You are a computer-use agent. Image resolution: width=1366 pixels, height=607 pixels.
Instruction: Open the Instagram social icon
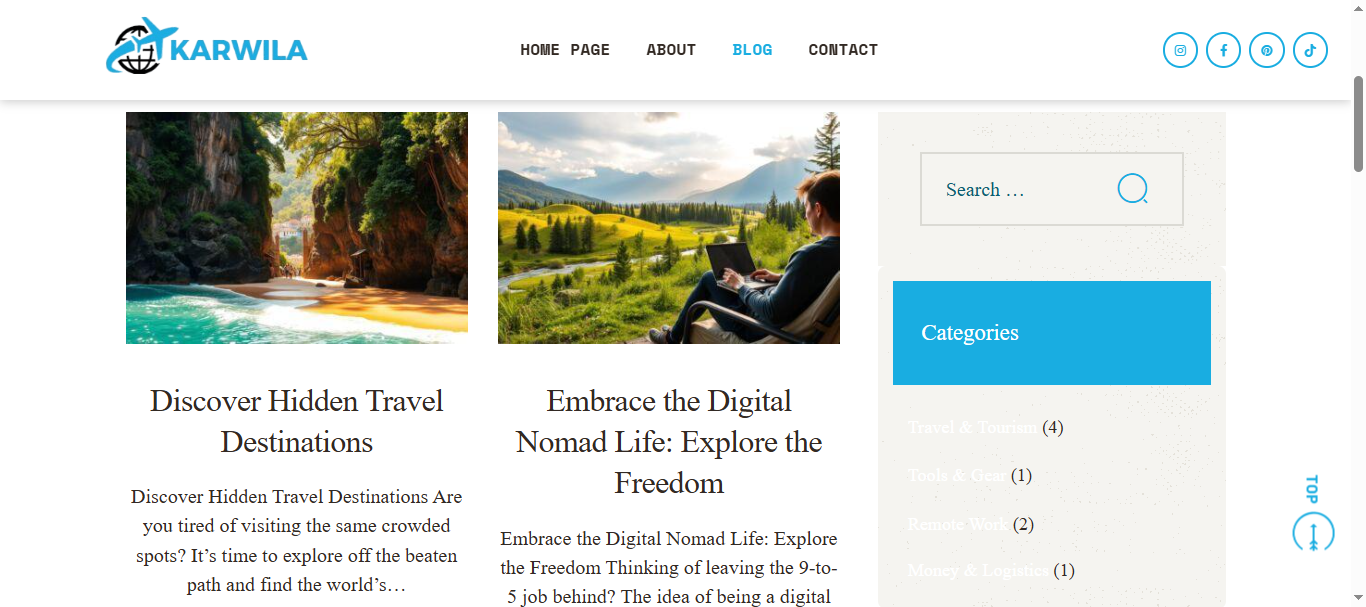tap(1180, 50)
